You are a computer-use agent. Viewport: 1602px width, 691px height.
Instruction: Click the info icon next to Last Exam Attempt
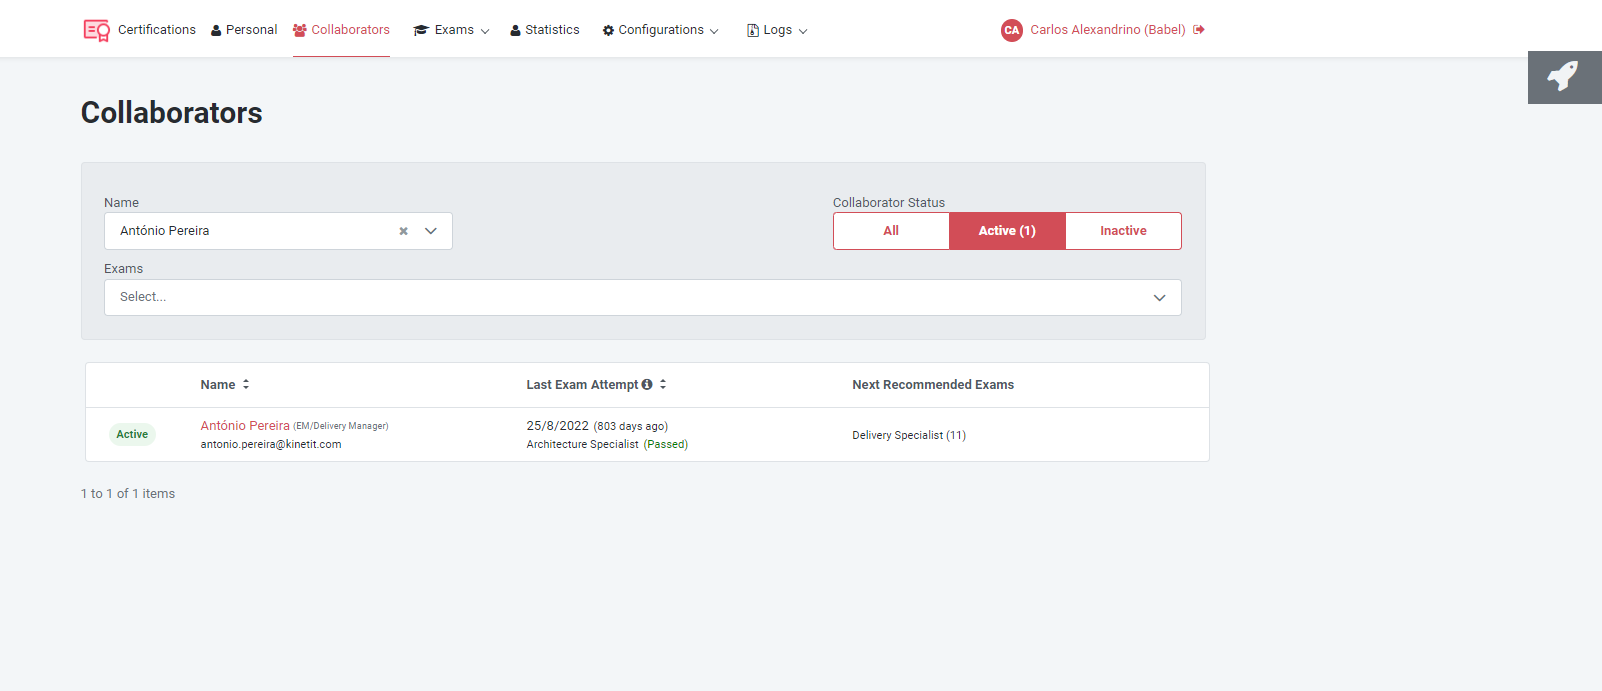(x=647, y=385)
